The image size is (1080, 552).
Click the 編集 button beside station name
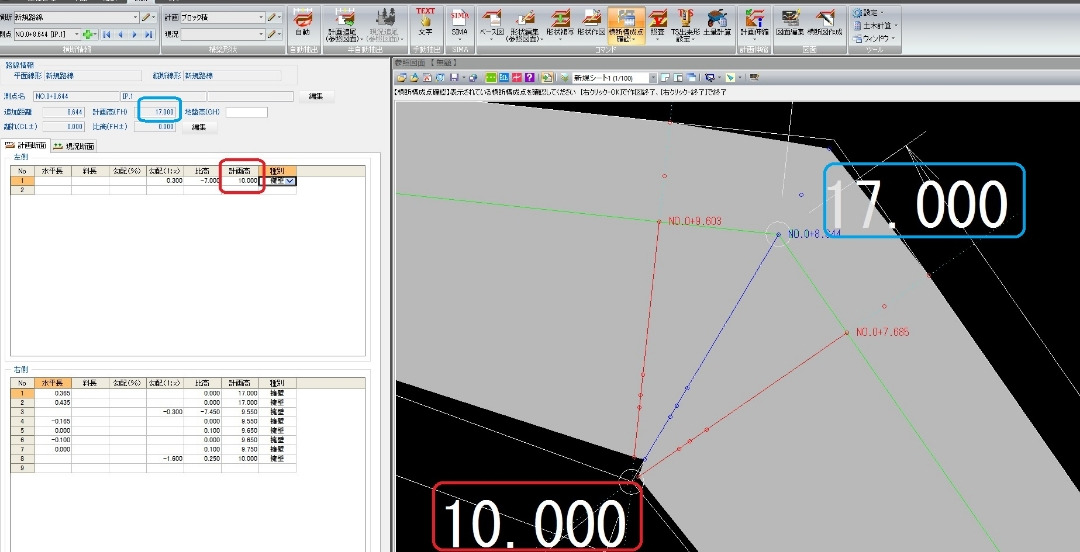[x=316, y=96]
